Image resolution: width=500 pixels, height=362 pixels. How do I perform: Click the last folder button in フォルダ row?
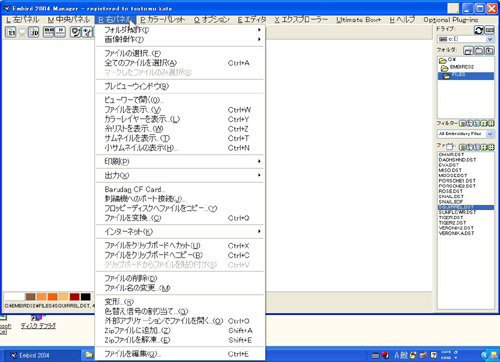[x=489, y=51]
